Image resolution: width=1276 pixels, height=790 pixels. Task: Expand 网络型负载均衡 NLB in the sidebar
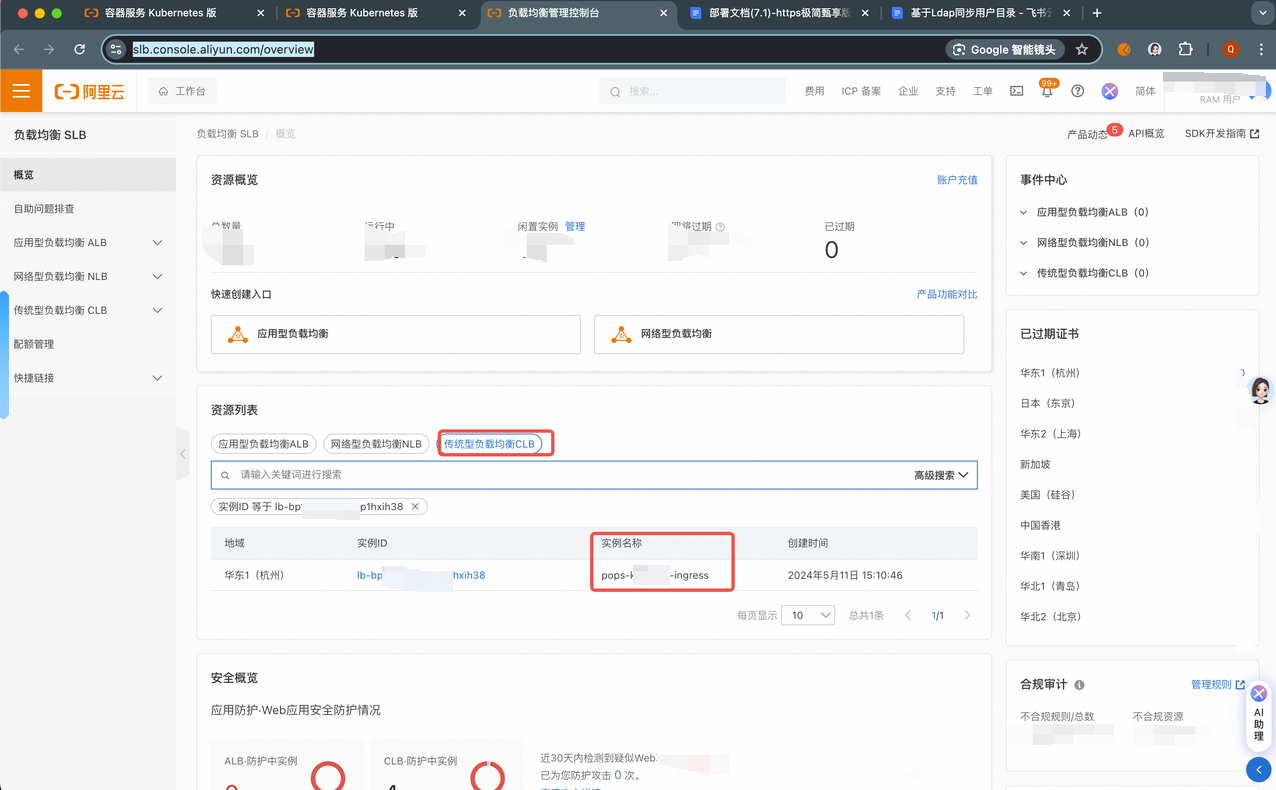88,277
